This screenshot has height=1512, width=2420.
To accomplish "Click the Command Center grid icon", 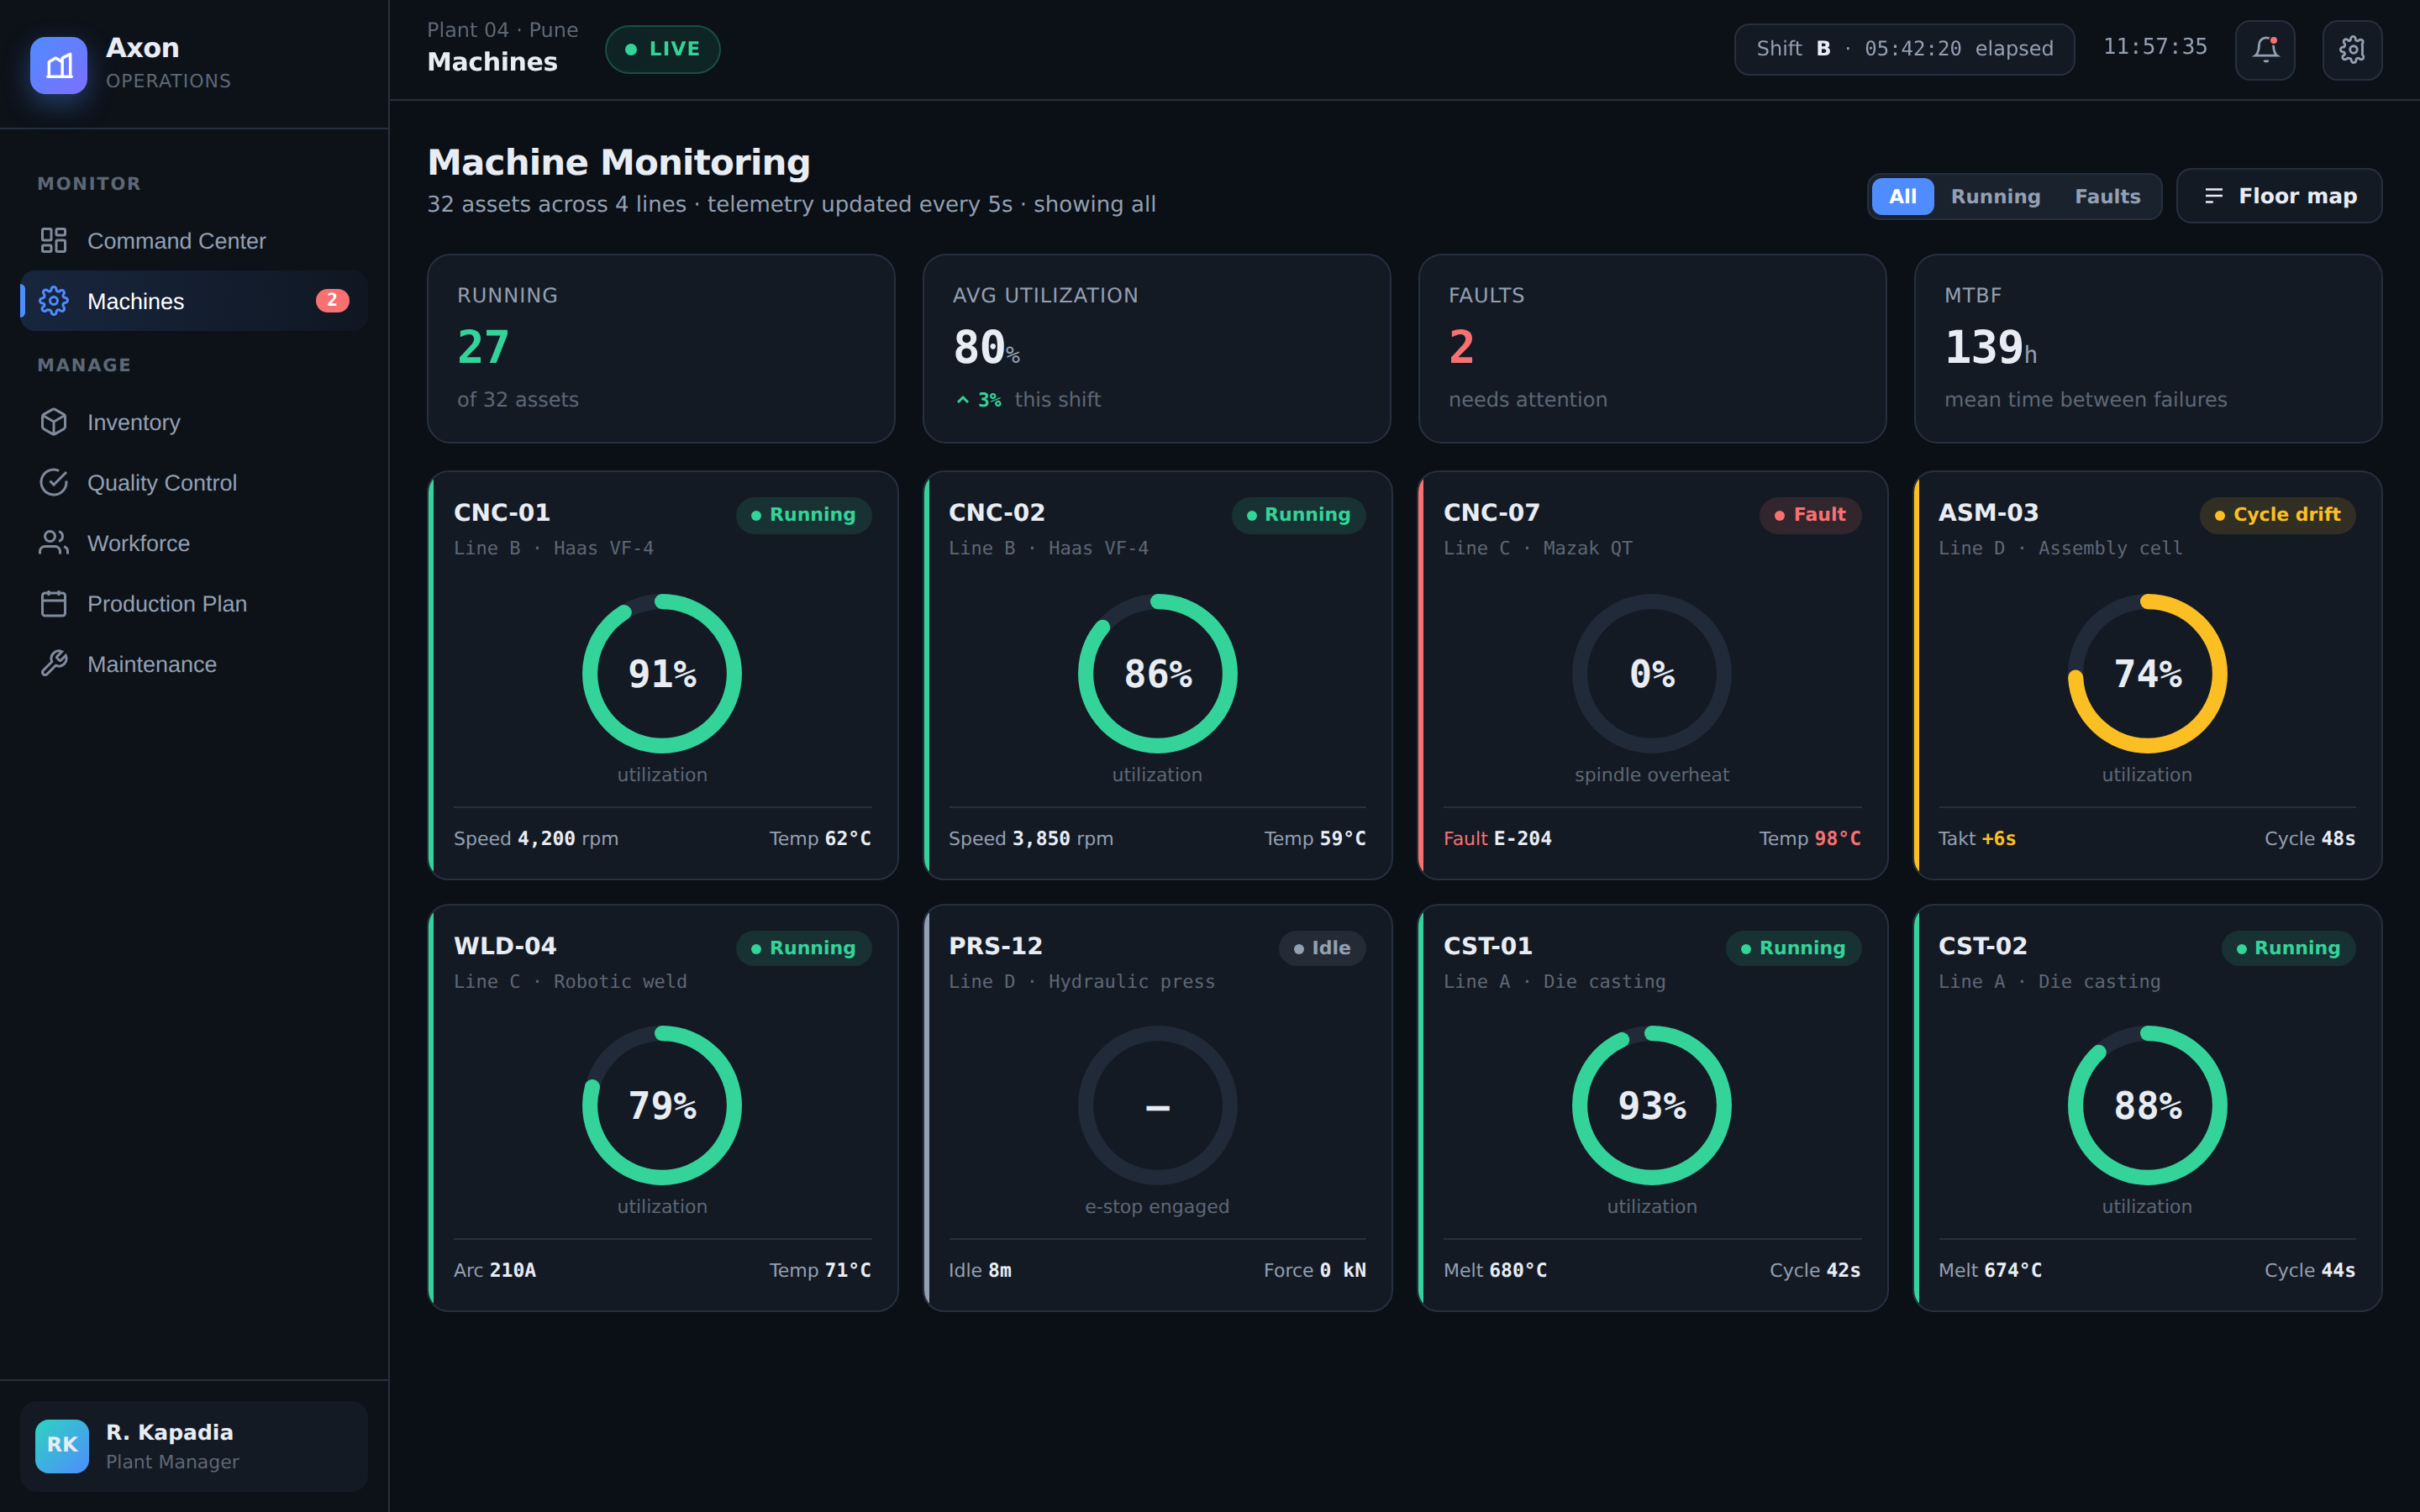I will tap(54, 241).
